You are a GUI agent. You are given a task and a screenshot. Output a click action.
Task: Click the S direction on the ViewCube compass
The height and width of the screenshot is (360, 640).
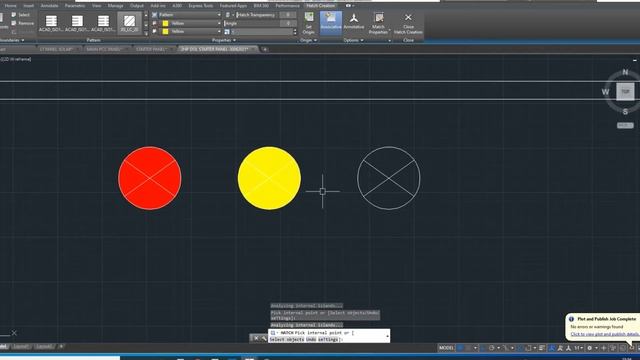pyautogui.click(x=625, y=111)
